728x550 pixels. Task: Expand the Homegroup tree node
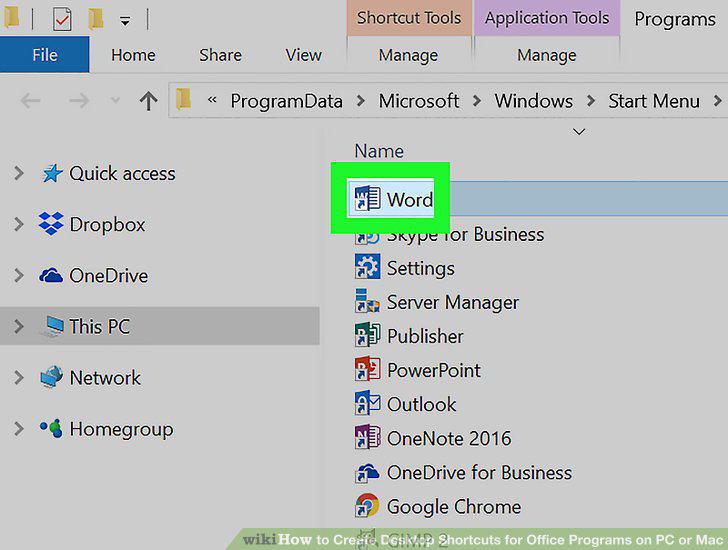pos(19,428)
